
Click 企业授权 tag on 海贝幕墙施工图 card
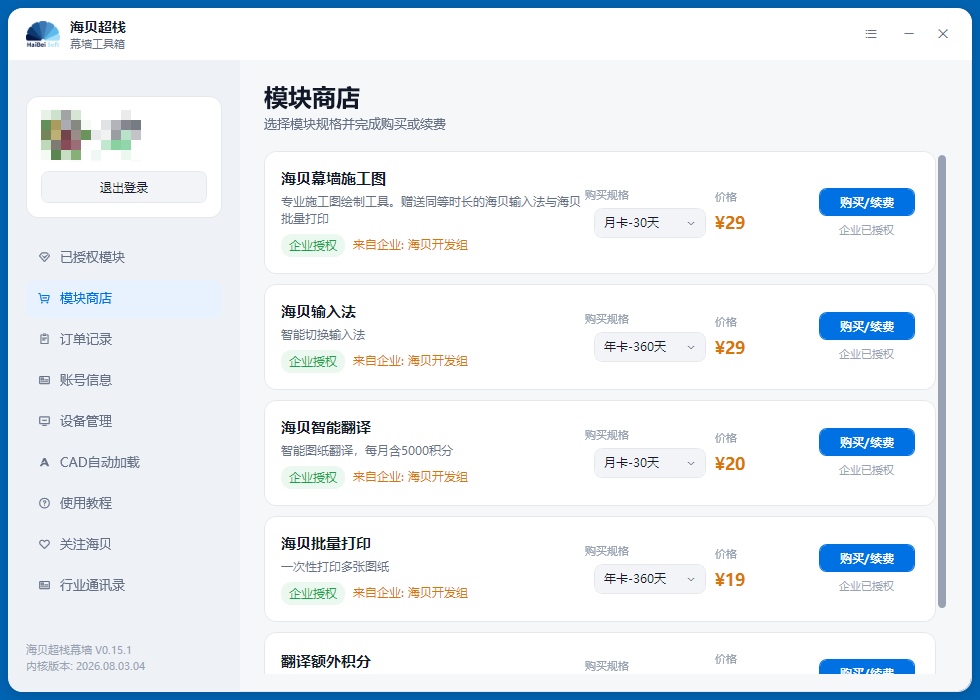click(312, 245)
